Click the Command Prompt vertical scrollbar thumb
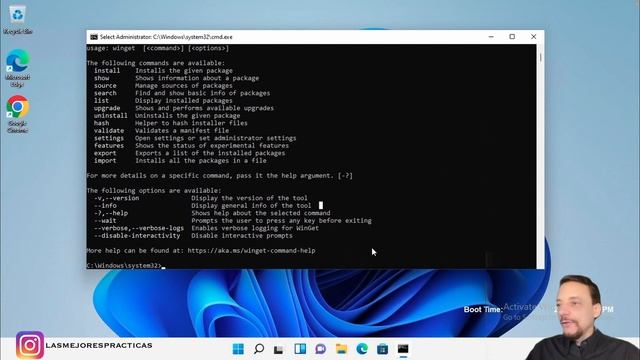 [540, 58]
